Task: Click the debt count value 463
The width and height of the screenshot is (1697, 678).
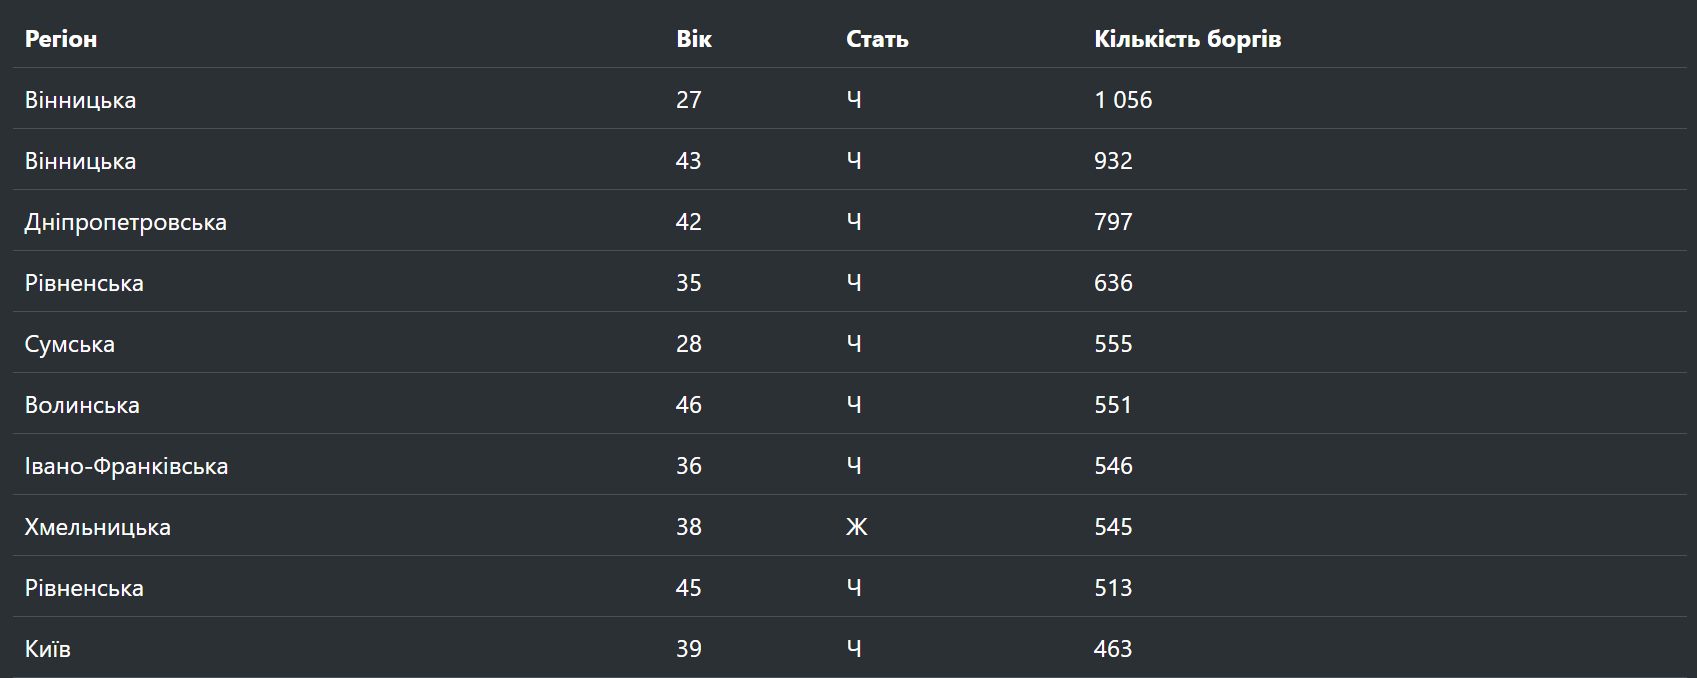Action: click(x=1113, y=649)
